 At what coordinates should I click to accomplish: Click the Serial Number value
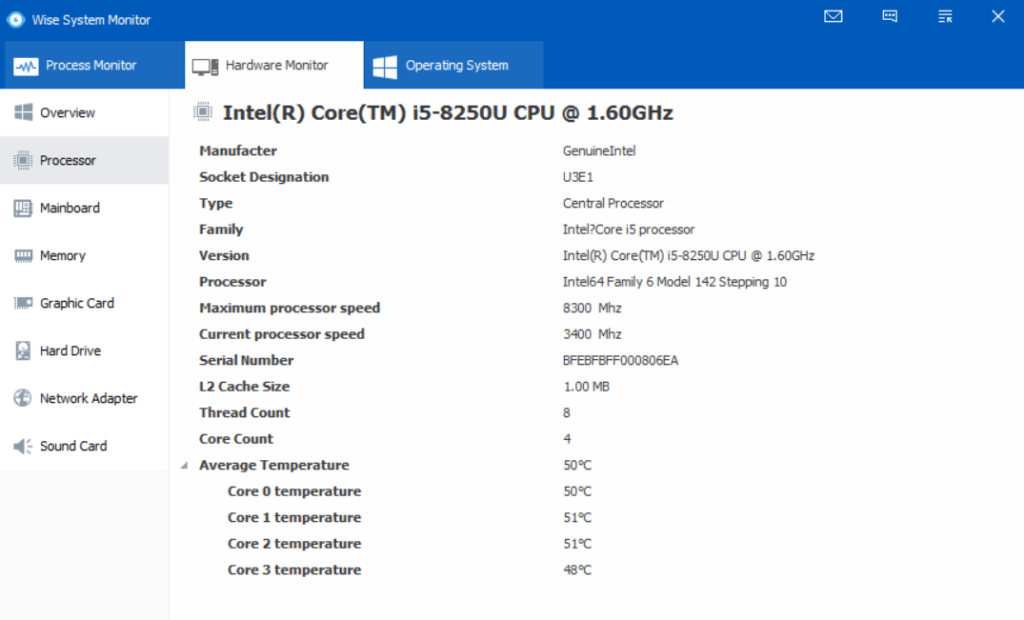[x=620, y=360]
